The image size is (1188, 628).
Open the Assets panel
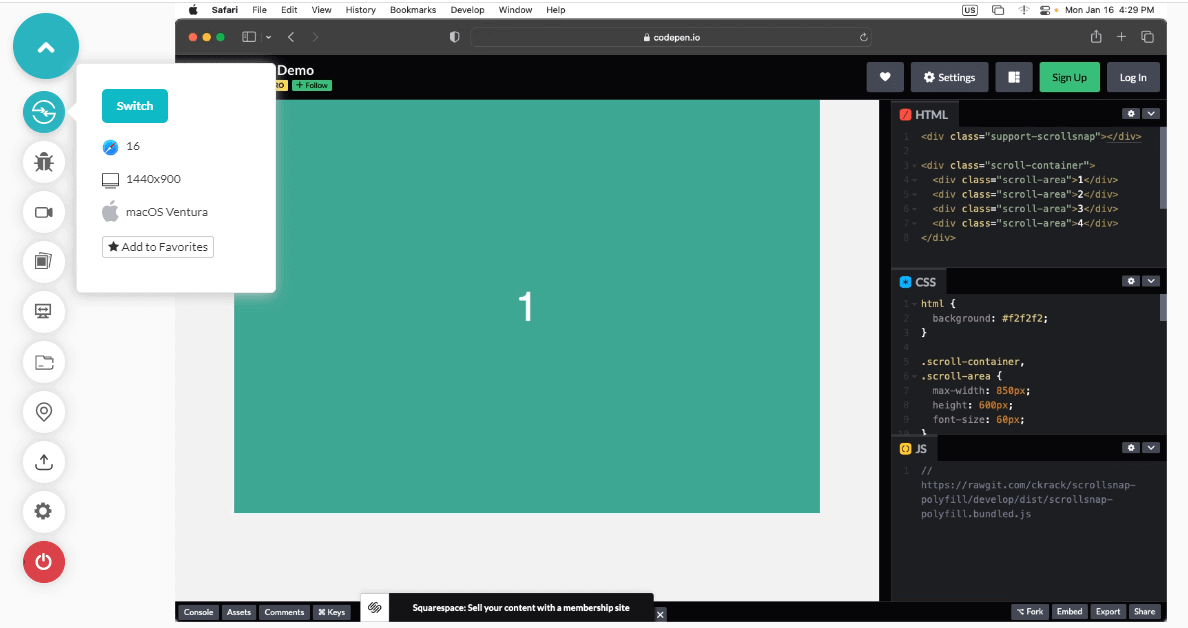tap(239, 612)
